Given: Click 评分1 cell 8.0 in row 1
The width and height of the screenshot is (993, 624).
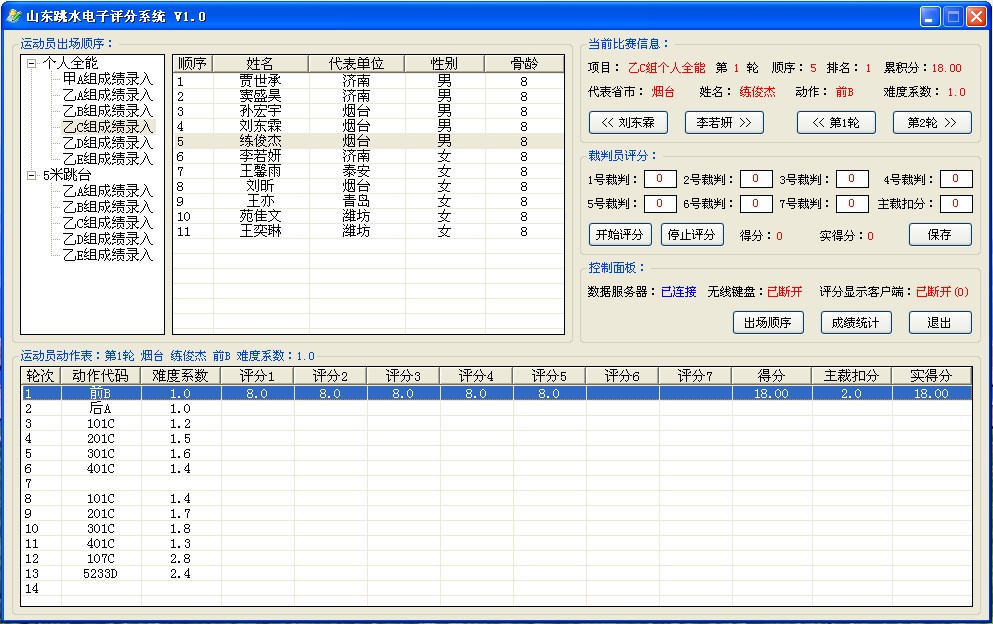Looking at the screenshot, I should [257, 393].
